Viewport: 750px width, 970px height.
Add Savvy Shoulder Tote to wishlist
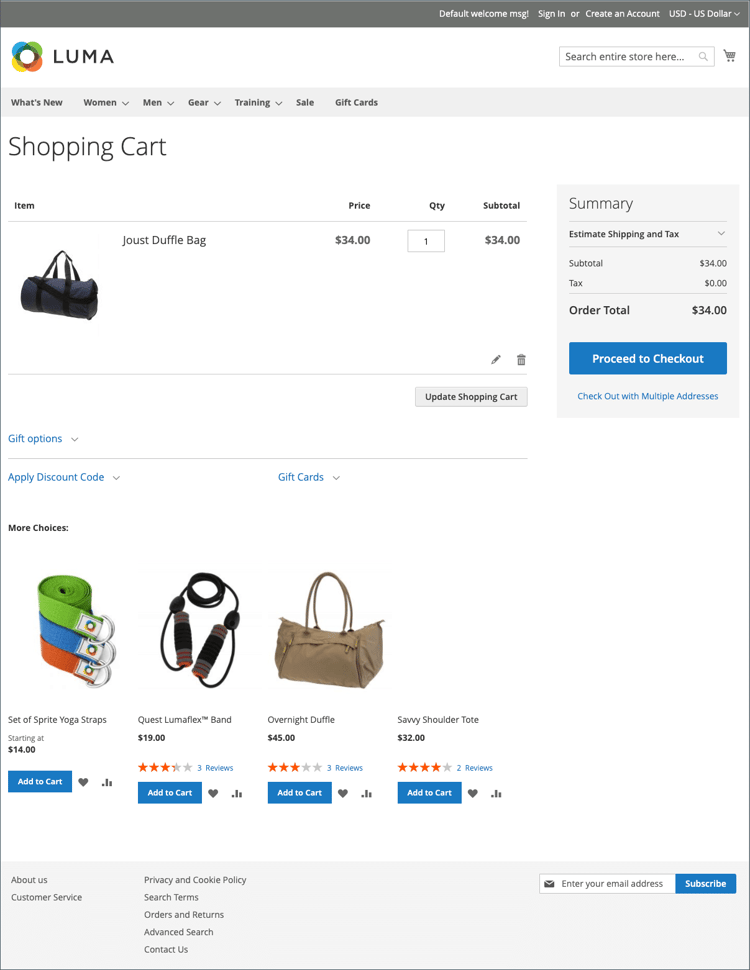(472, 792)
